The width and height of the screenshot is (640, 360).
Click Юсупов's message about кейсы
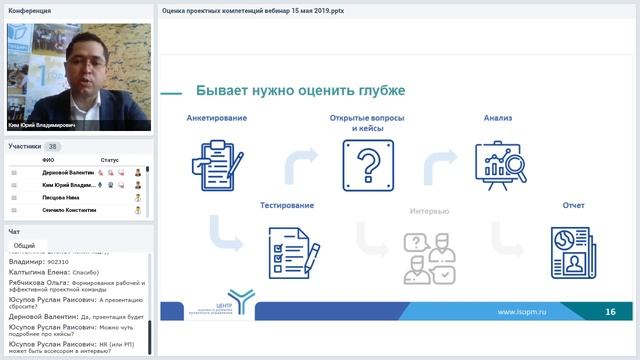point(71,330)
